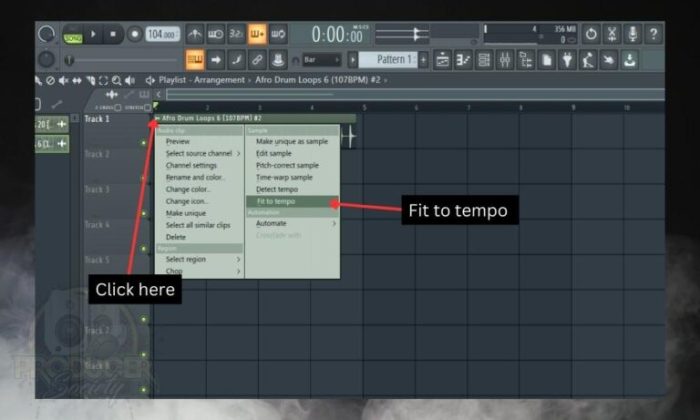Image resolution: width=700 pixels, height=420 pixels.
Task: Open the Bar snap dropdown
Action: (x=322, y=60)
